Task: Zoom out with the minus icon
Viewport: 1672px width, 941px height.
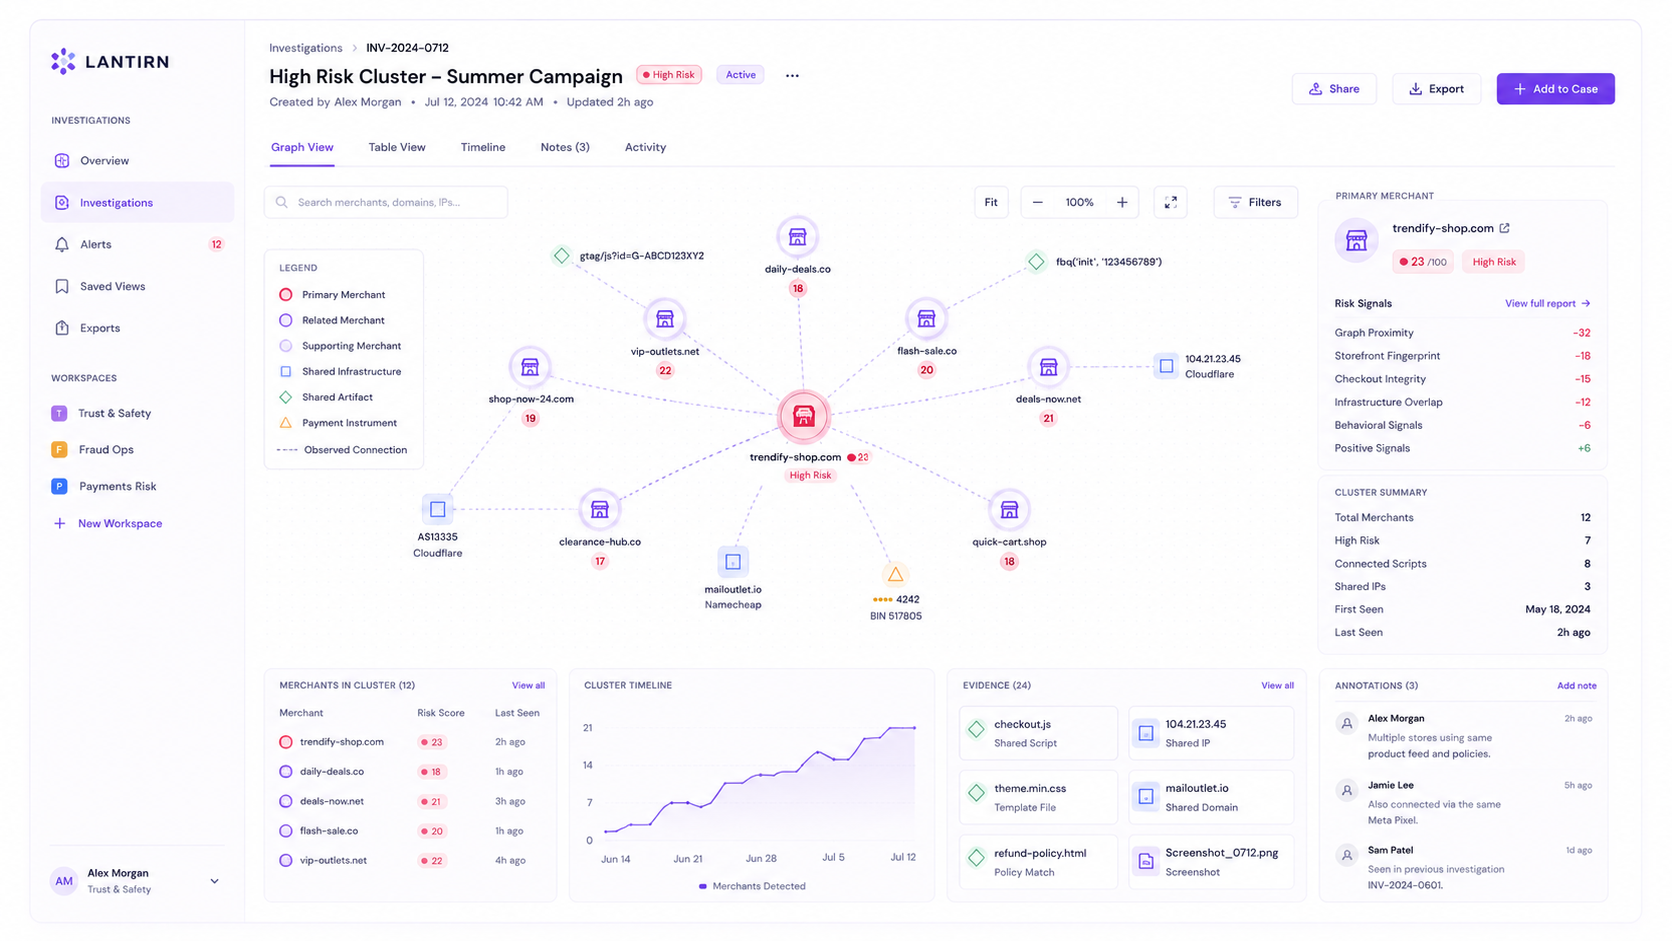Action: coord(1037,202)
